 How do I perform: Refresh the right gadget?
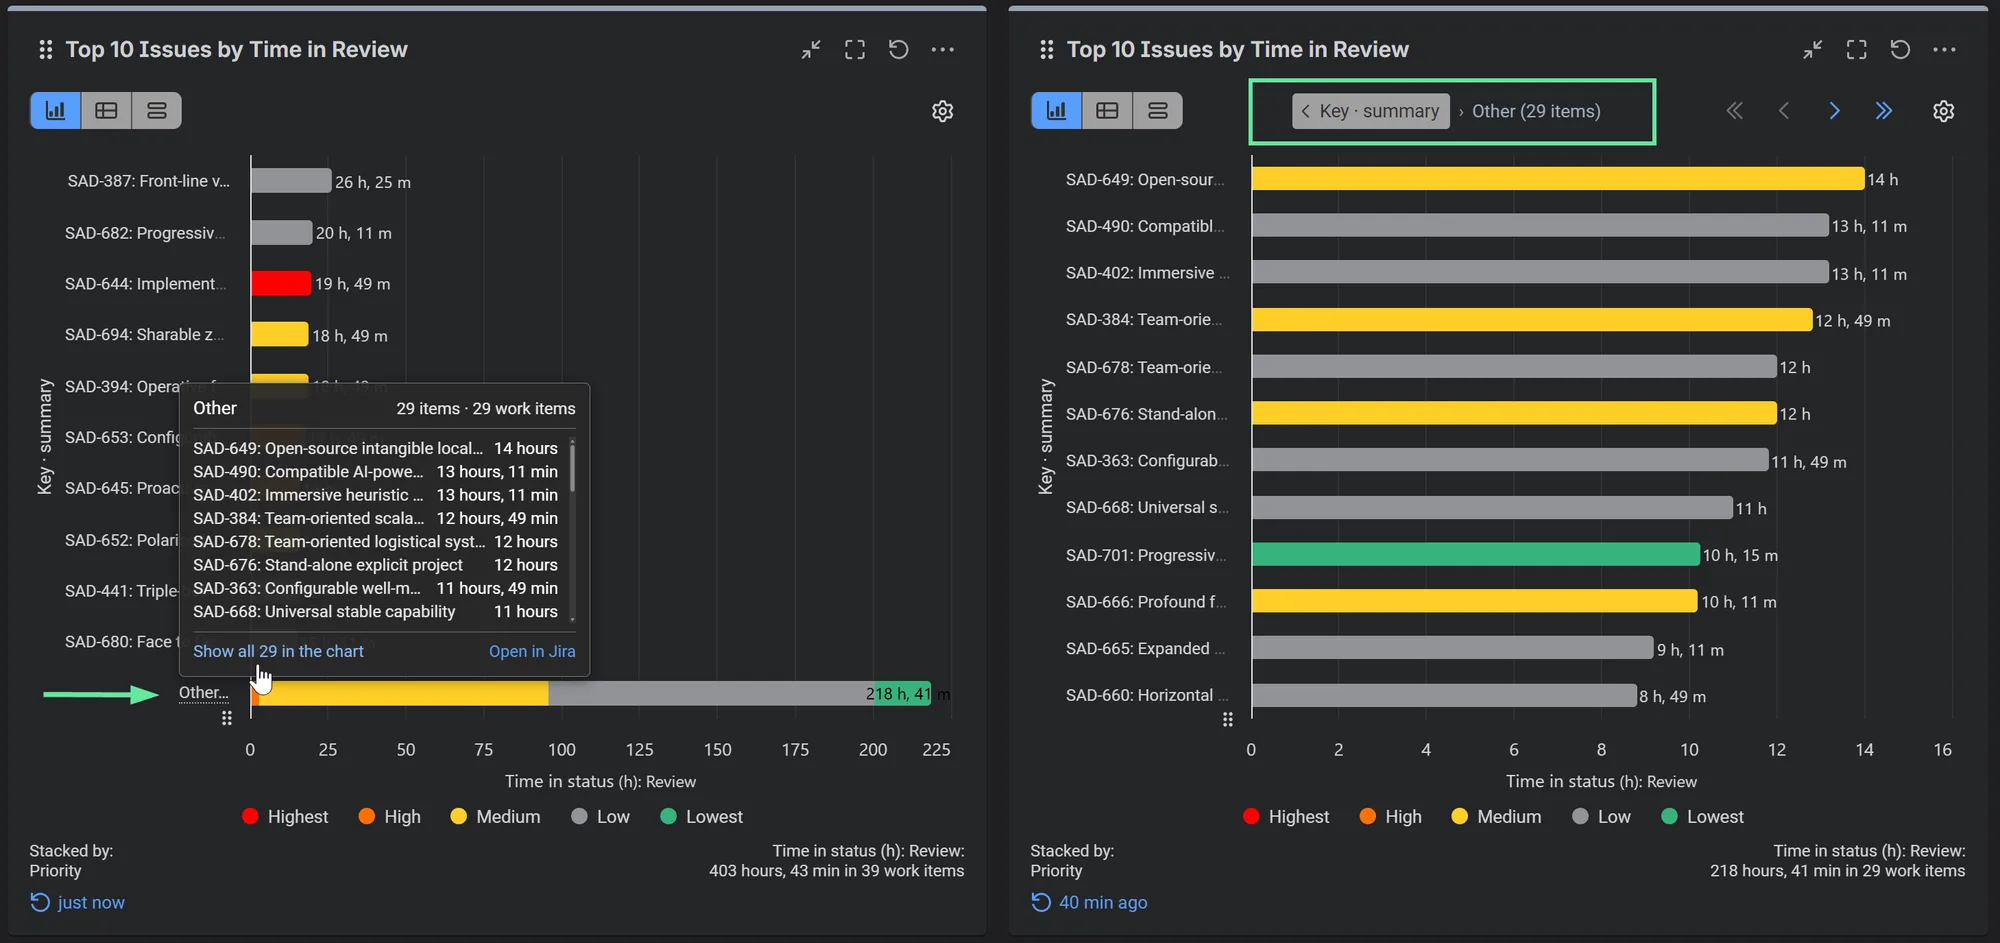pos(1900,50)
